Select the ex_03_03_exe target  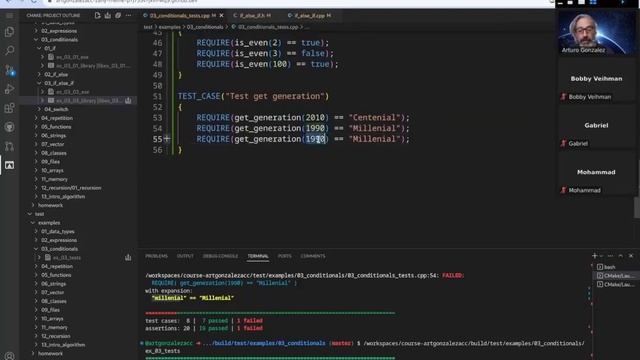73,92
